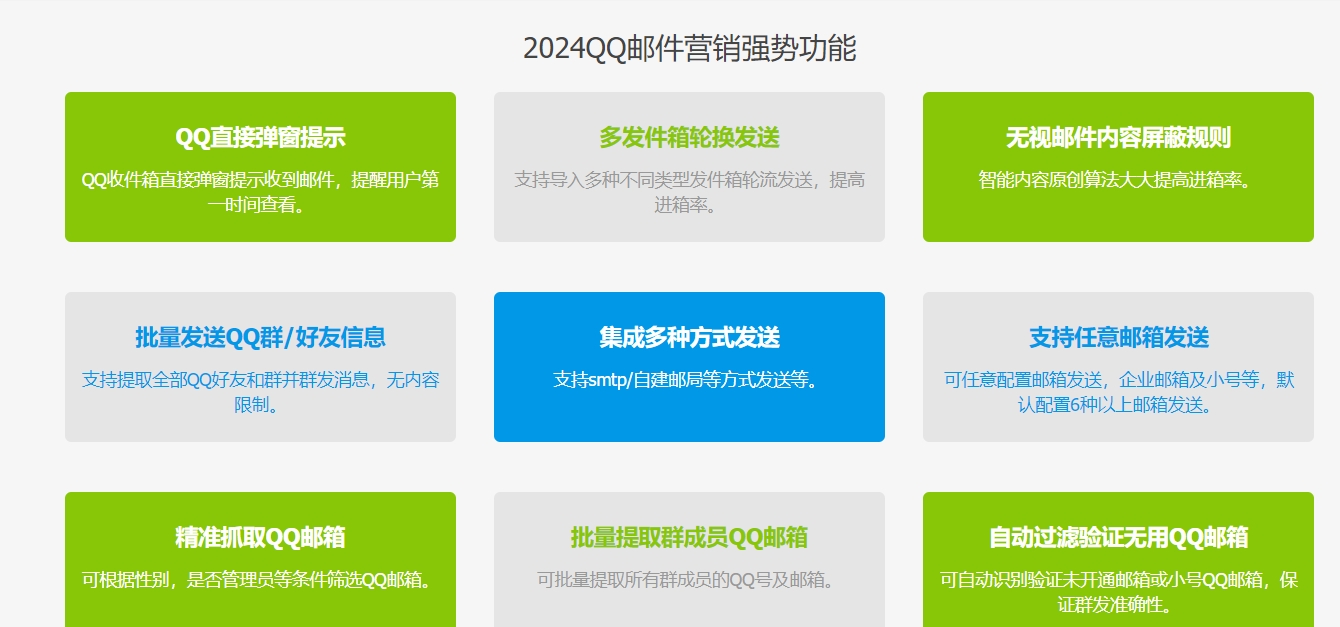This screenshot has width=1340, height=627.
Task: Click text 智能内容原创算法大大提高进箱率
Action: 1113,180
